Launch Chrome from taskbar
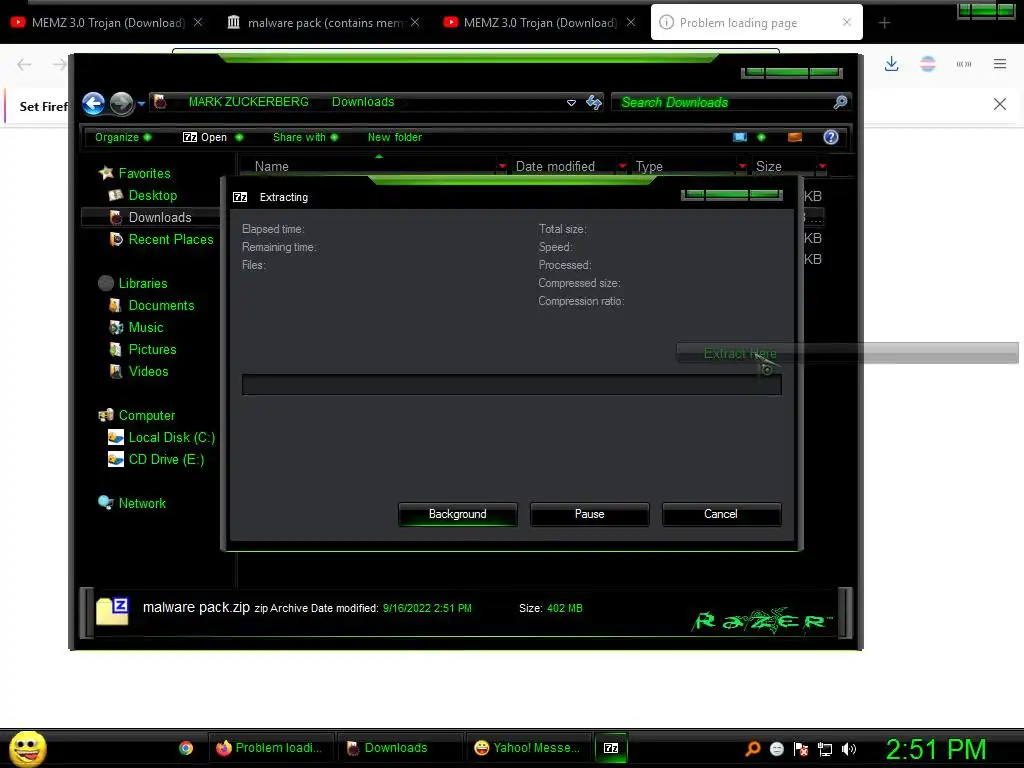This screenshot has width=1024, height=768. click(x=186, y=748)
